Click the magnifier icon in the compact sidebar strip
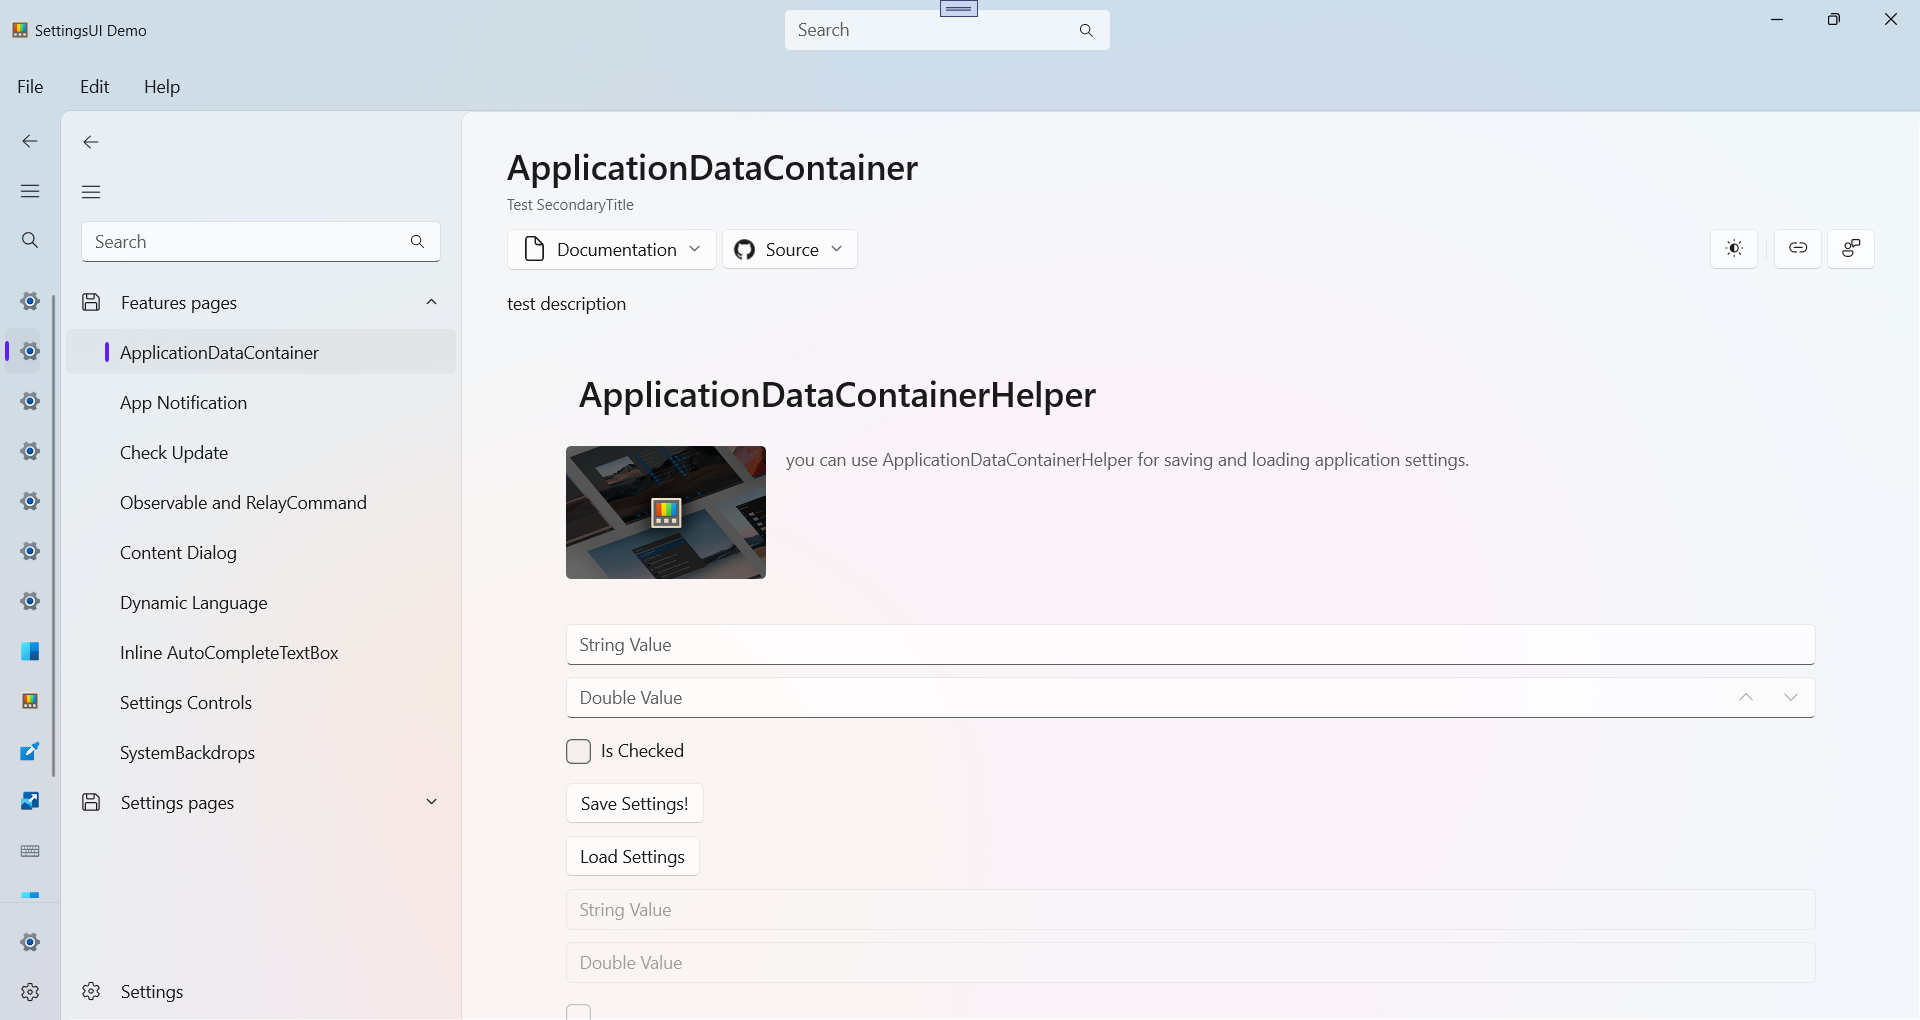Image resolution: width=1920 pixels, height=1020 pixels. click(30, 240)
